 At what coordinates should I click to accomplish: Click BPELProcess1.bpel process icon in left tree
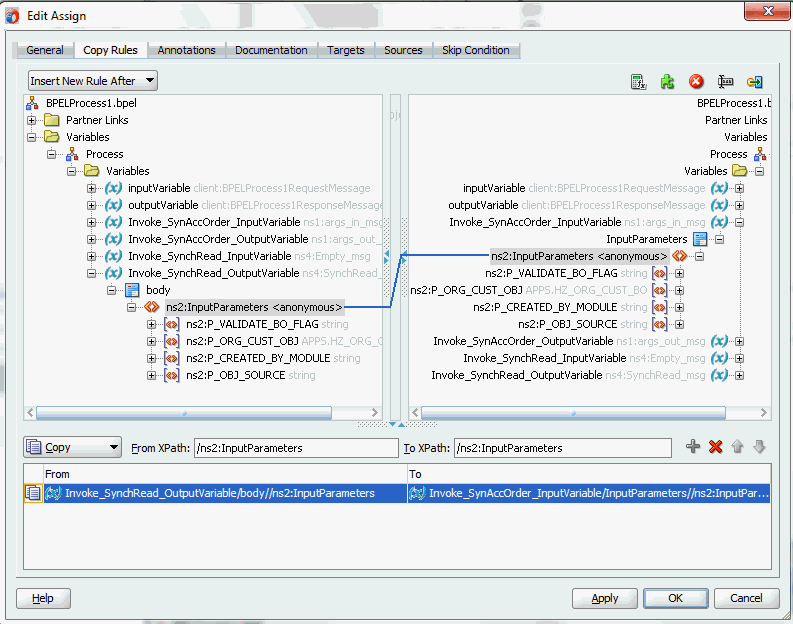32,103
